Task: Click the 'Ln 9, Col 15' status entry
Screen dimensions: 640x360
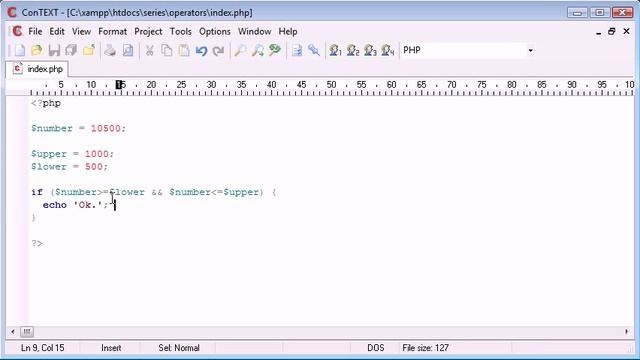Action: point(42,348)
